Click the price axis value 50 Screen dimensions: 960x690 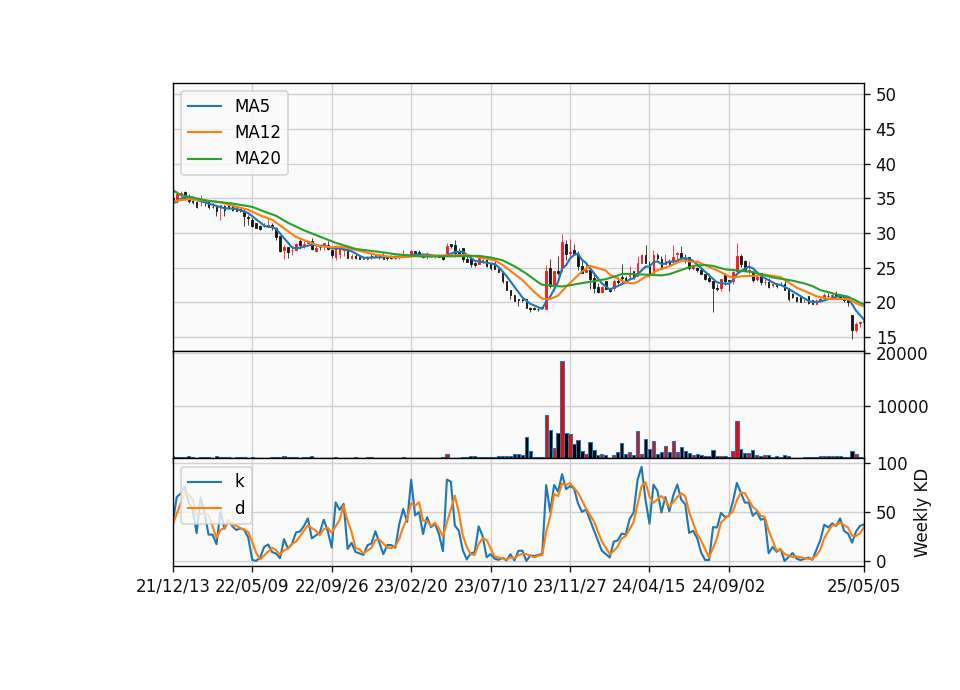pos(885,95)
